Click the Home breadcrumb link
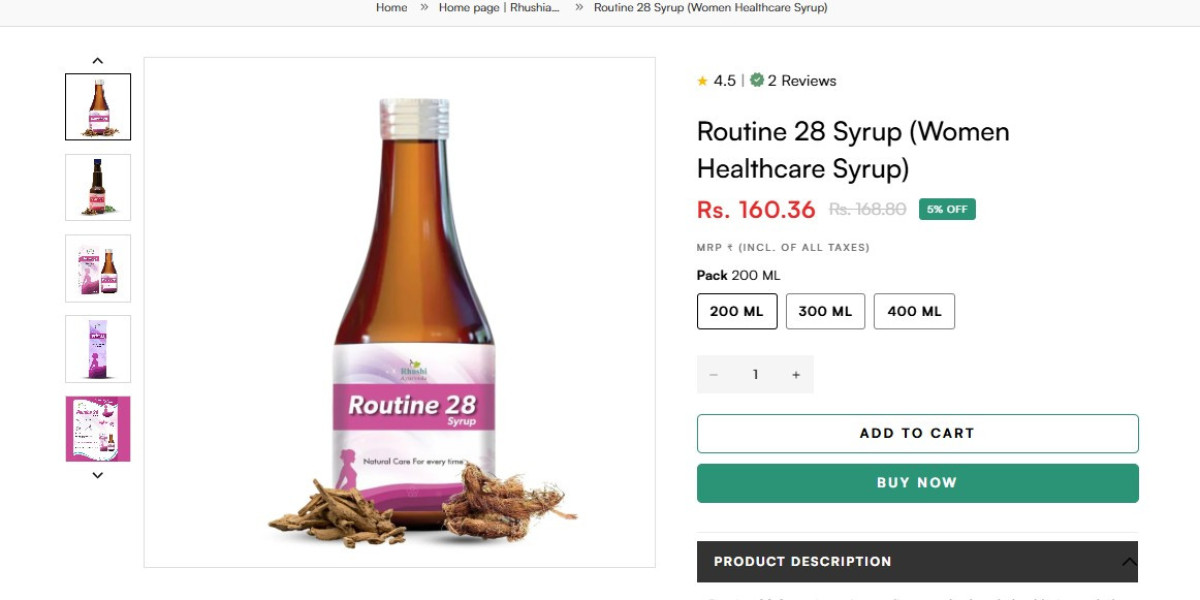 tap(390, 7)
